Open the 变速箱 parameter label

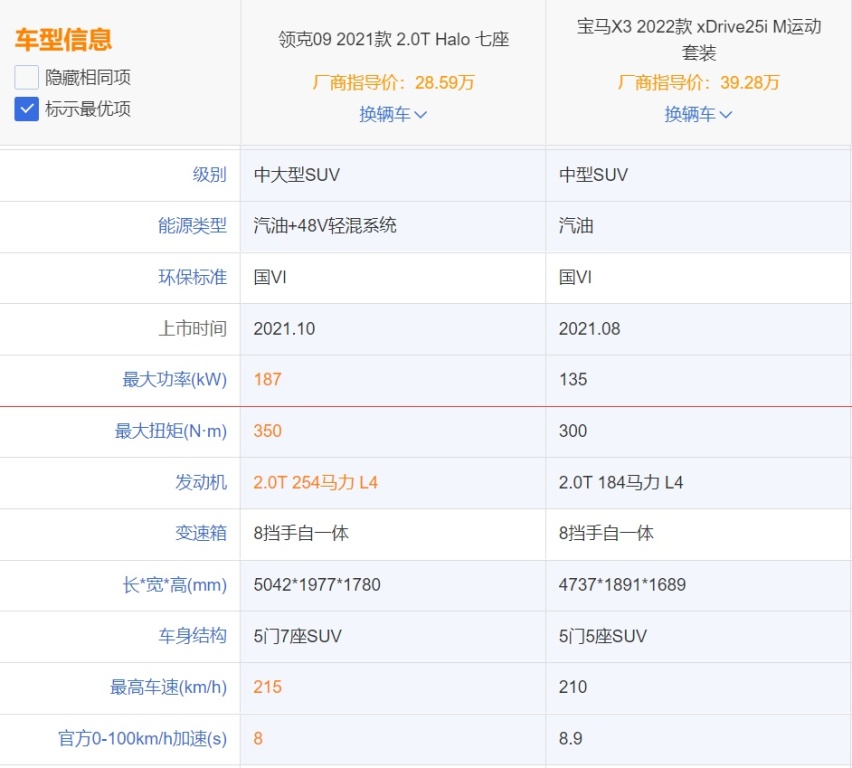201,533
